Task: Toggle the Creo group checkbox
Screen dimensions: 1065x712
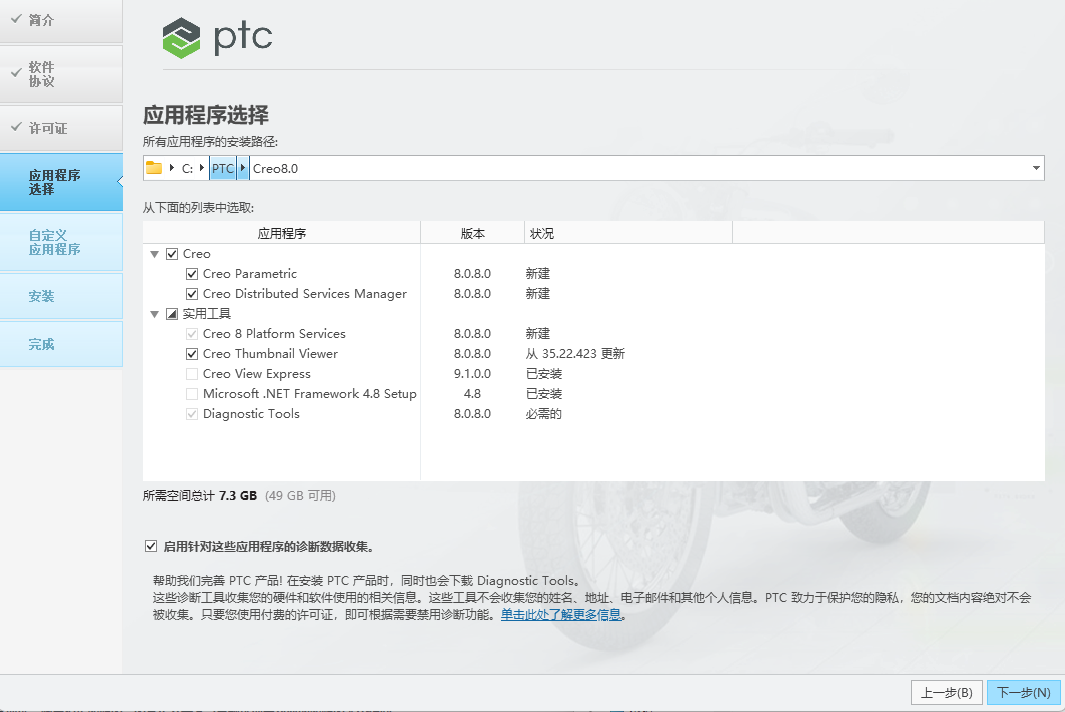Action: 172,254
